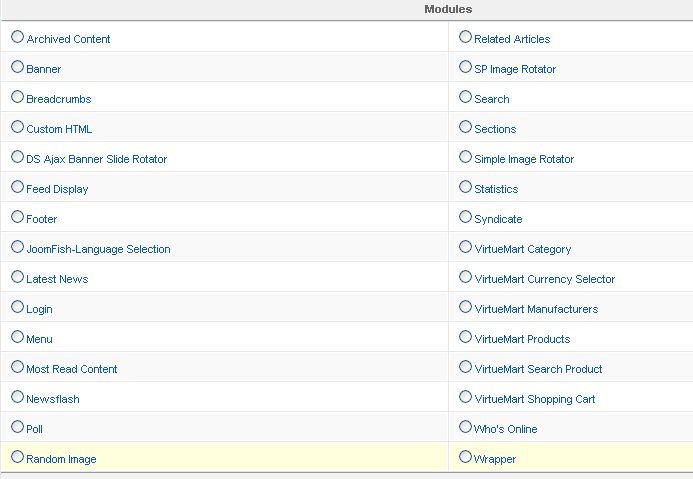Click the VirtueMart Currency Selector link
The width and height of the screenshot is (693, 479).
pyautogui.click(x=545, y=280)
